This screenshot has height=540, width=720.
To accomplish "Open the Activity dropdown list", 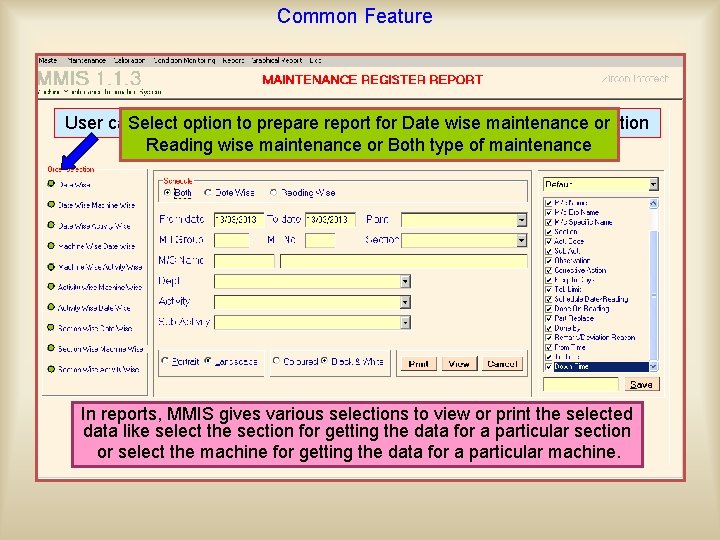I will pos(405,302).
